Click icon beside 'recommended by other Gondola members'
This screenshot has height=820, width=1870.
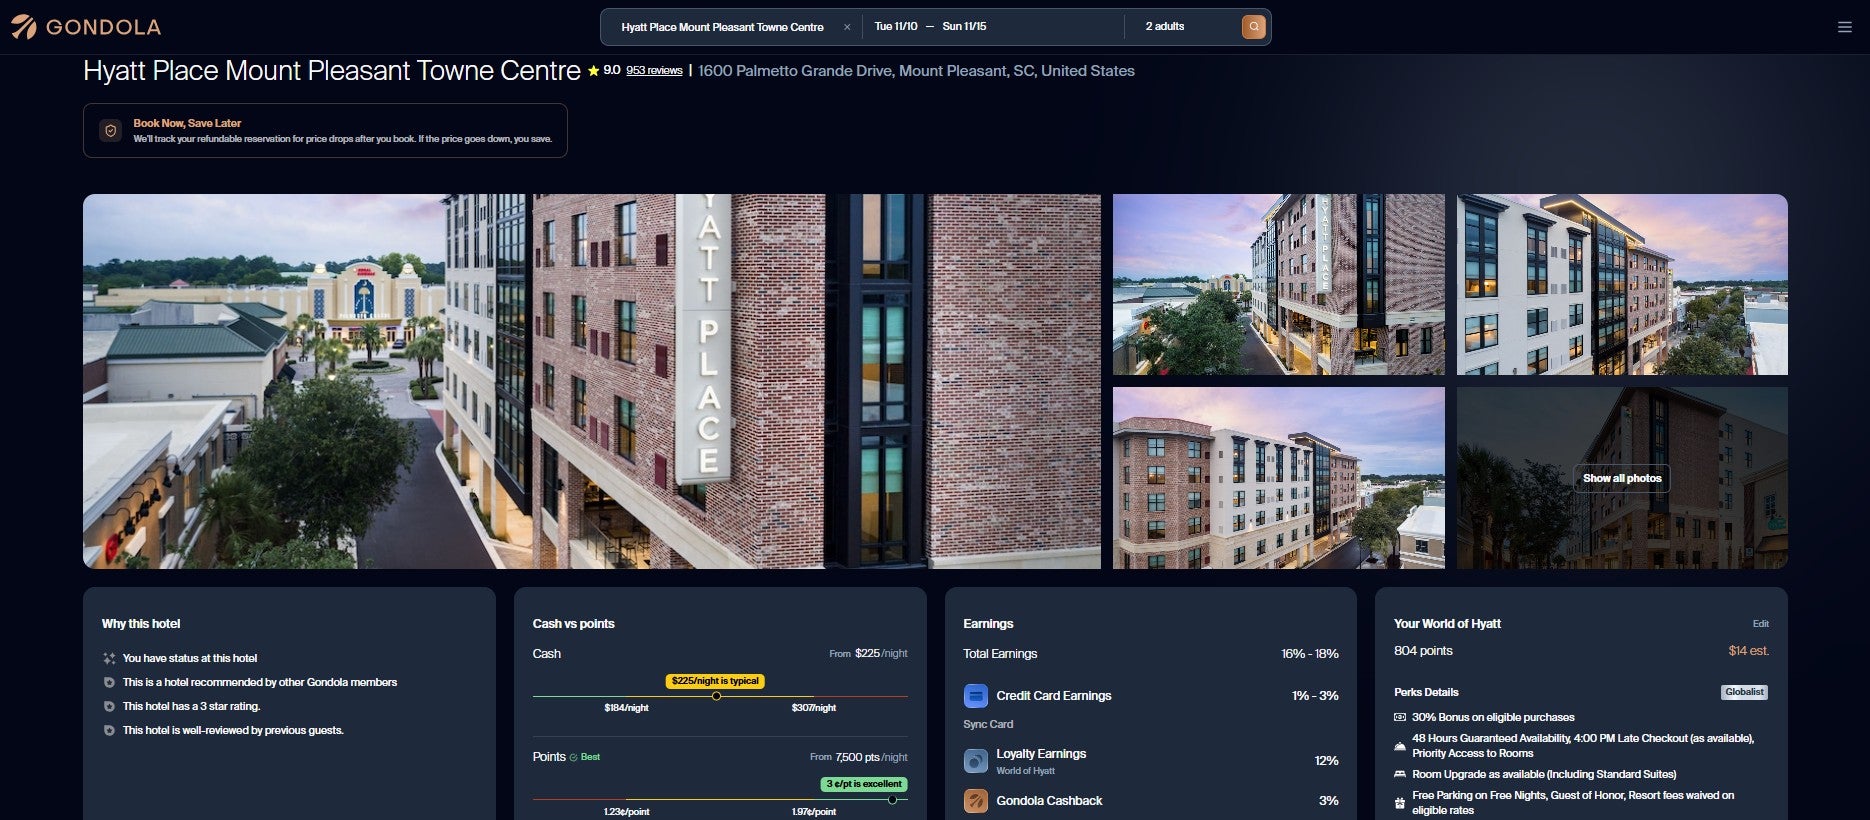[x=109, y=682]
